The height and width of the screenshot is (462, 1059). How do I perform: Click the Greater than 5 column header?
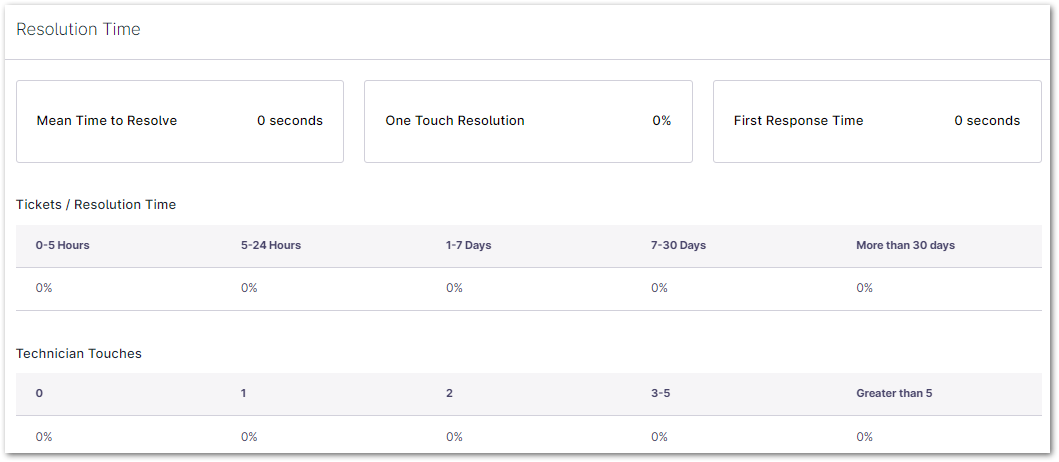click(894, 394)
